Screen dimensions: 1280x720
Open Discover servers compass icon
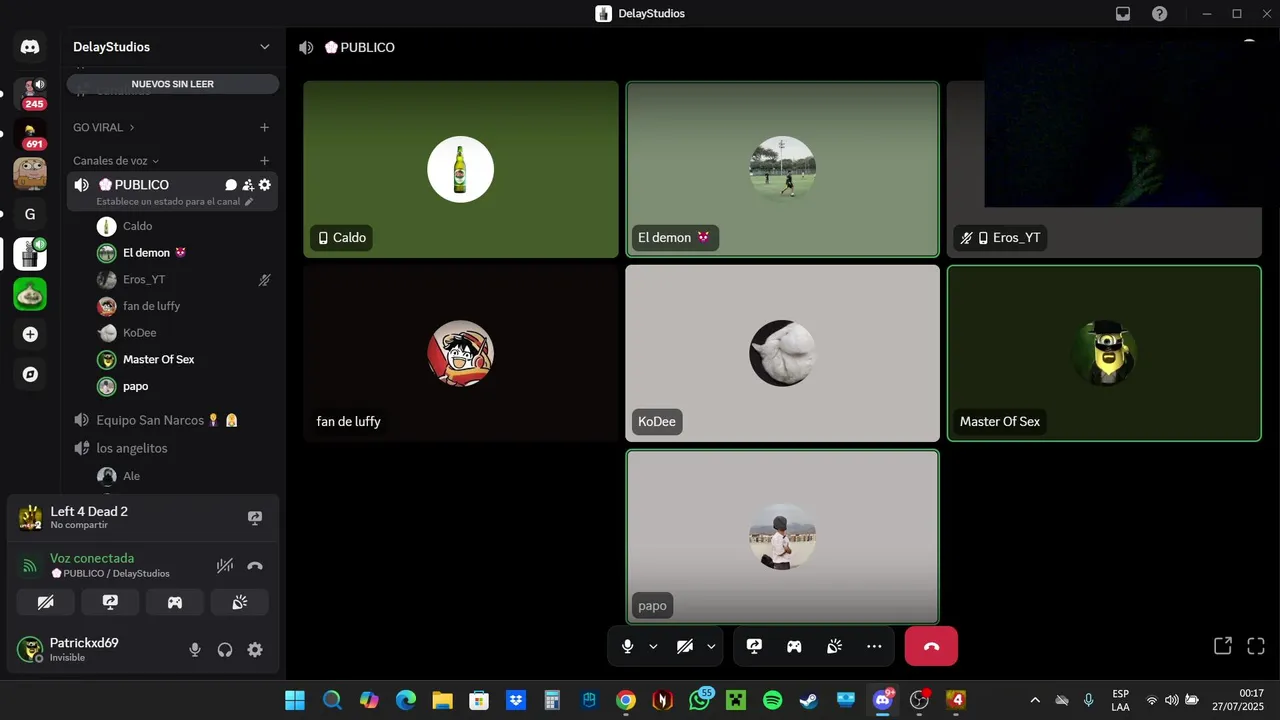point(30,374)
